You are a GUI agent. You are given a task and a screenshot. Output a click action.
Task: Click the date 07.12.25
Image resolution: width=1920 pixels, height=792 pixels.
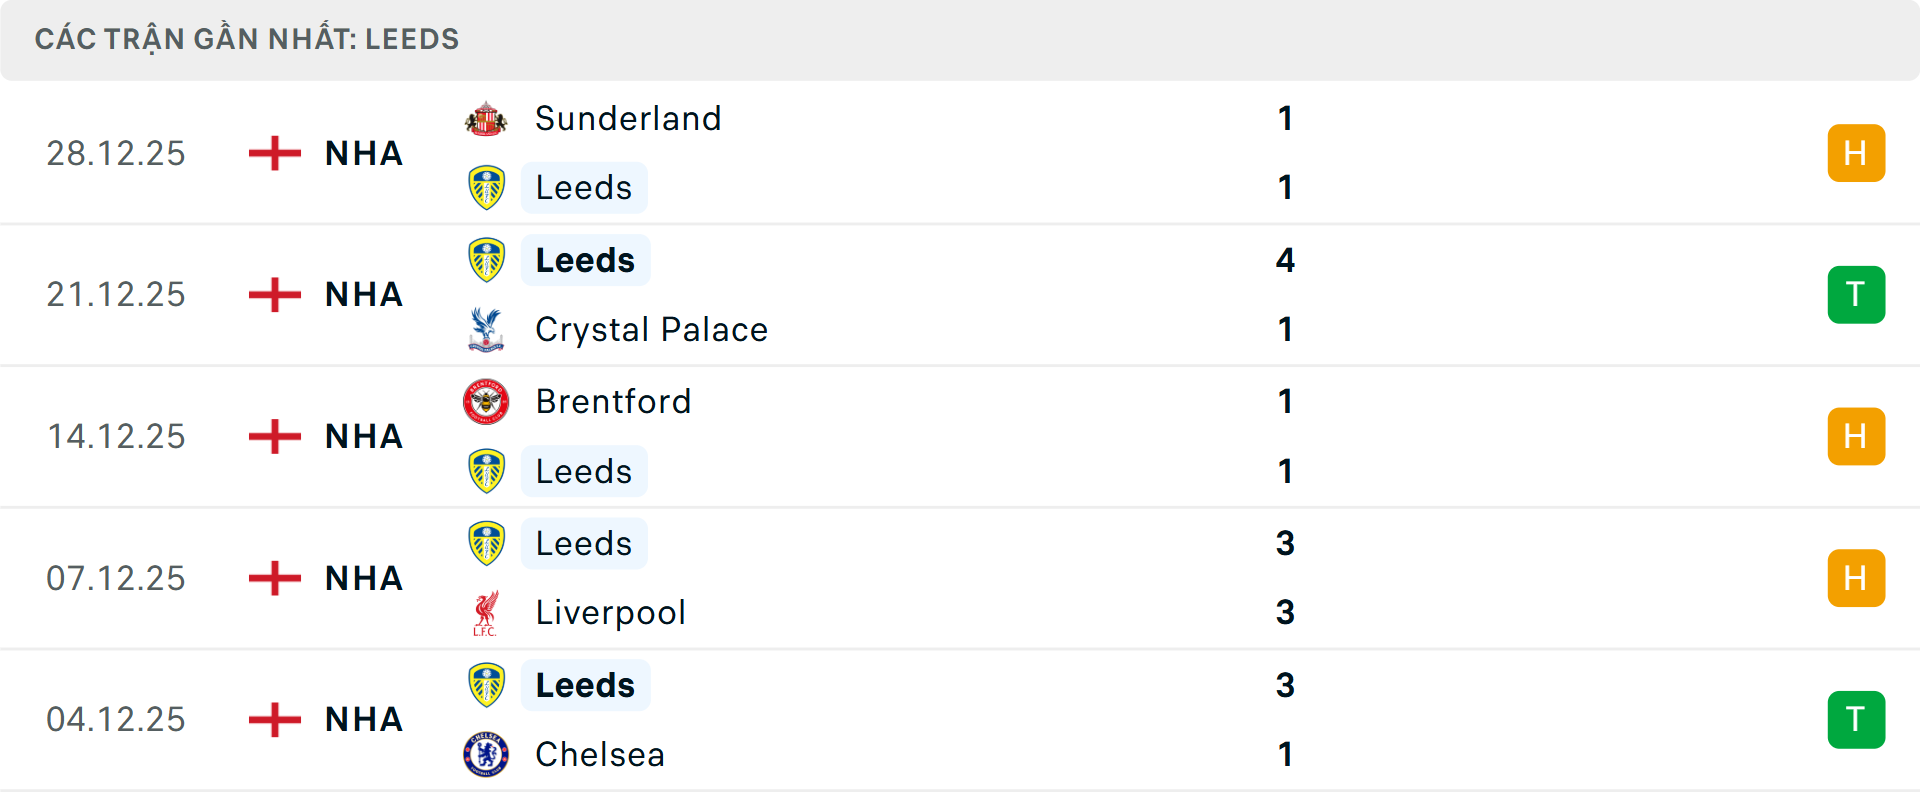pyautogui.click(x=116, y=578)
